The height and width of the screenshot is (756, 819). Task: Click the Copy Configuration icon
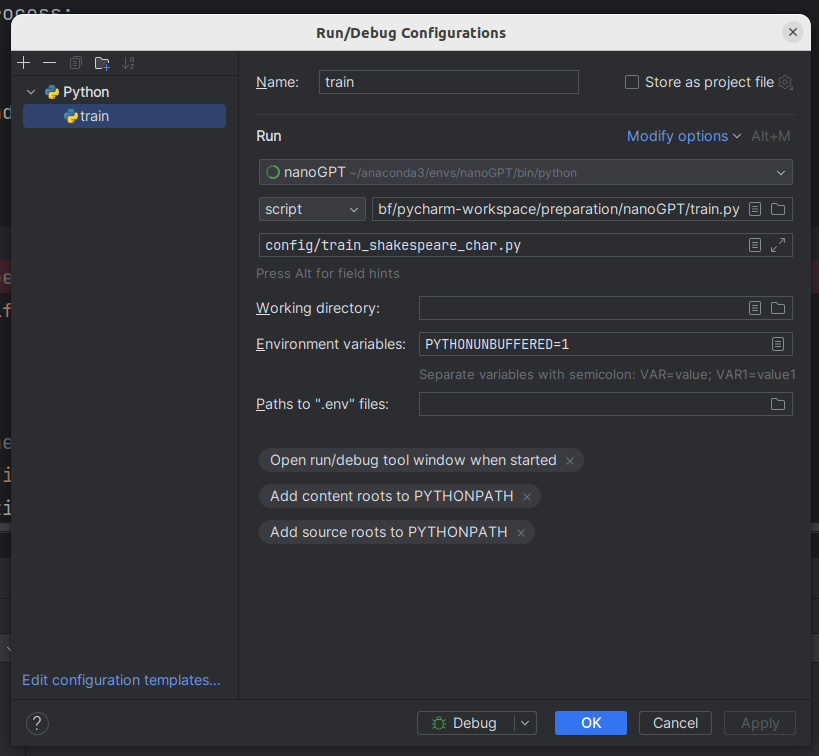click(75, 63)
